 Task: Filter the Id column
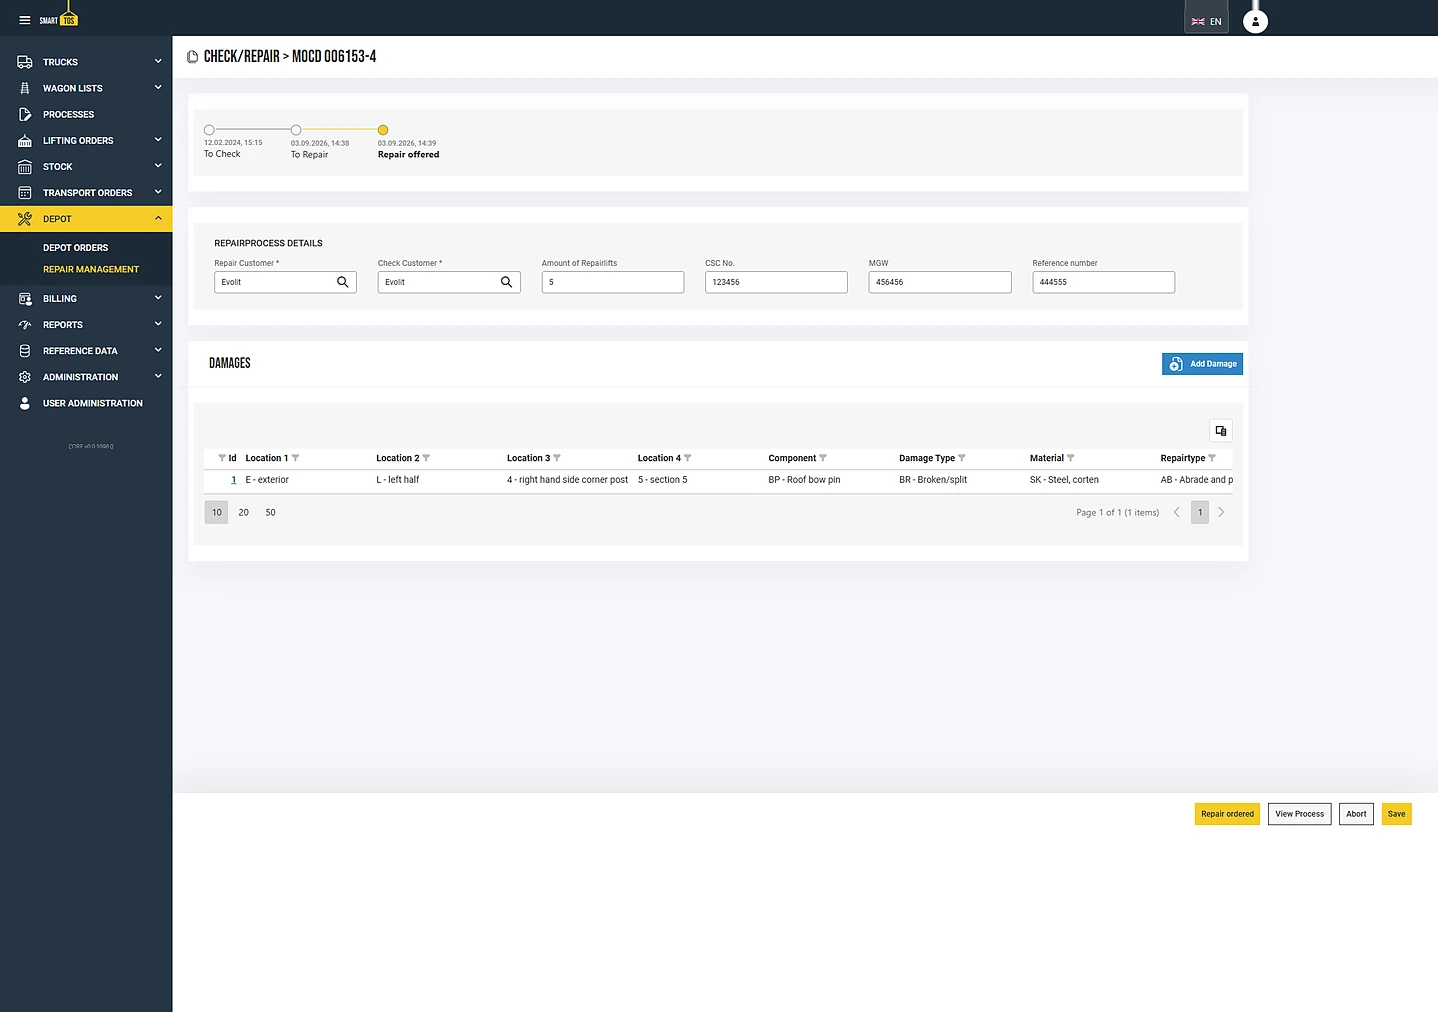222,458
